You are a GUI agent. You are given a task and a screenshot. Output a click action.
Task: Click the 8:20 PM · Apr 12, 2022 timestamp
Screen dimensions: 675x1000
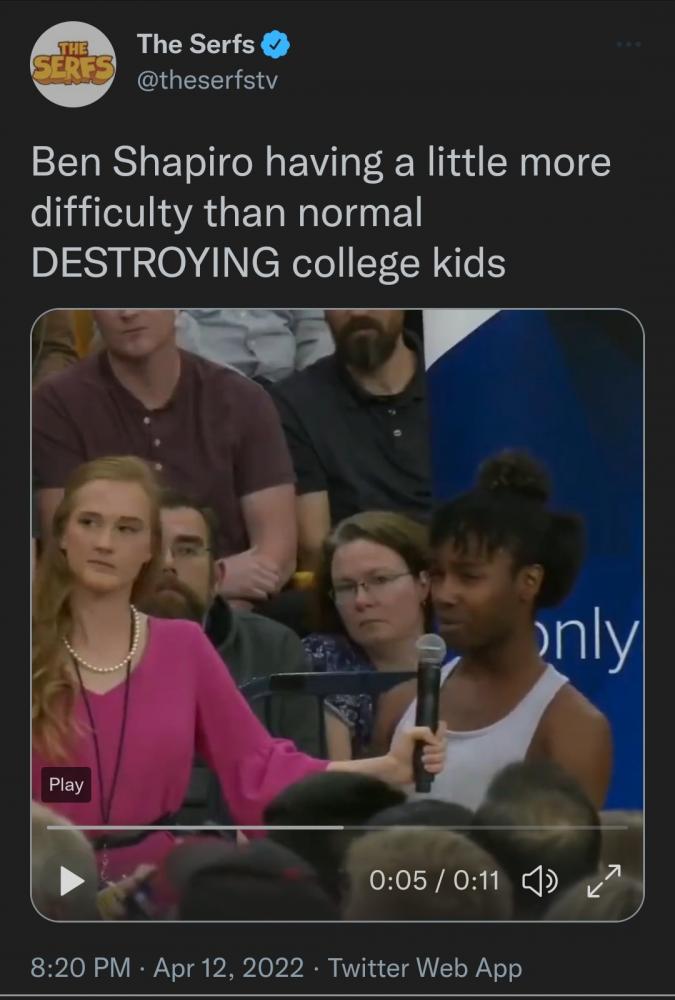[167, 967]
